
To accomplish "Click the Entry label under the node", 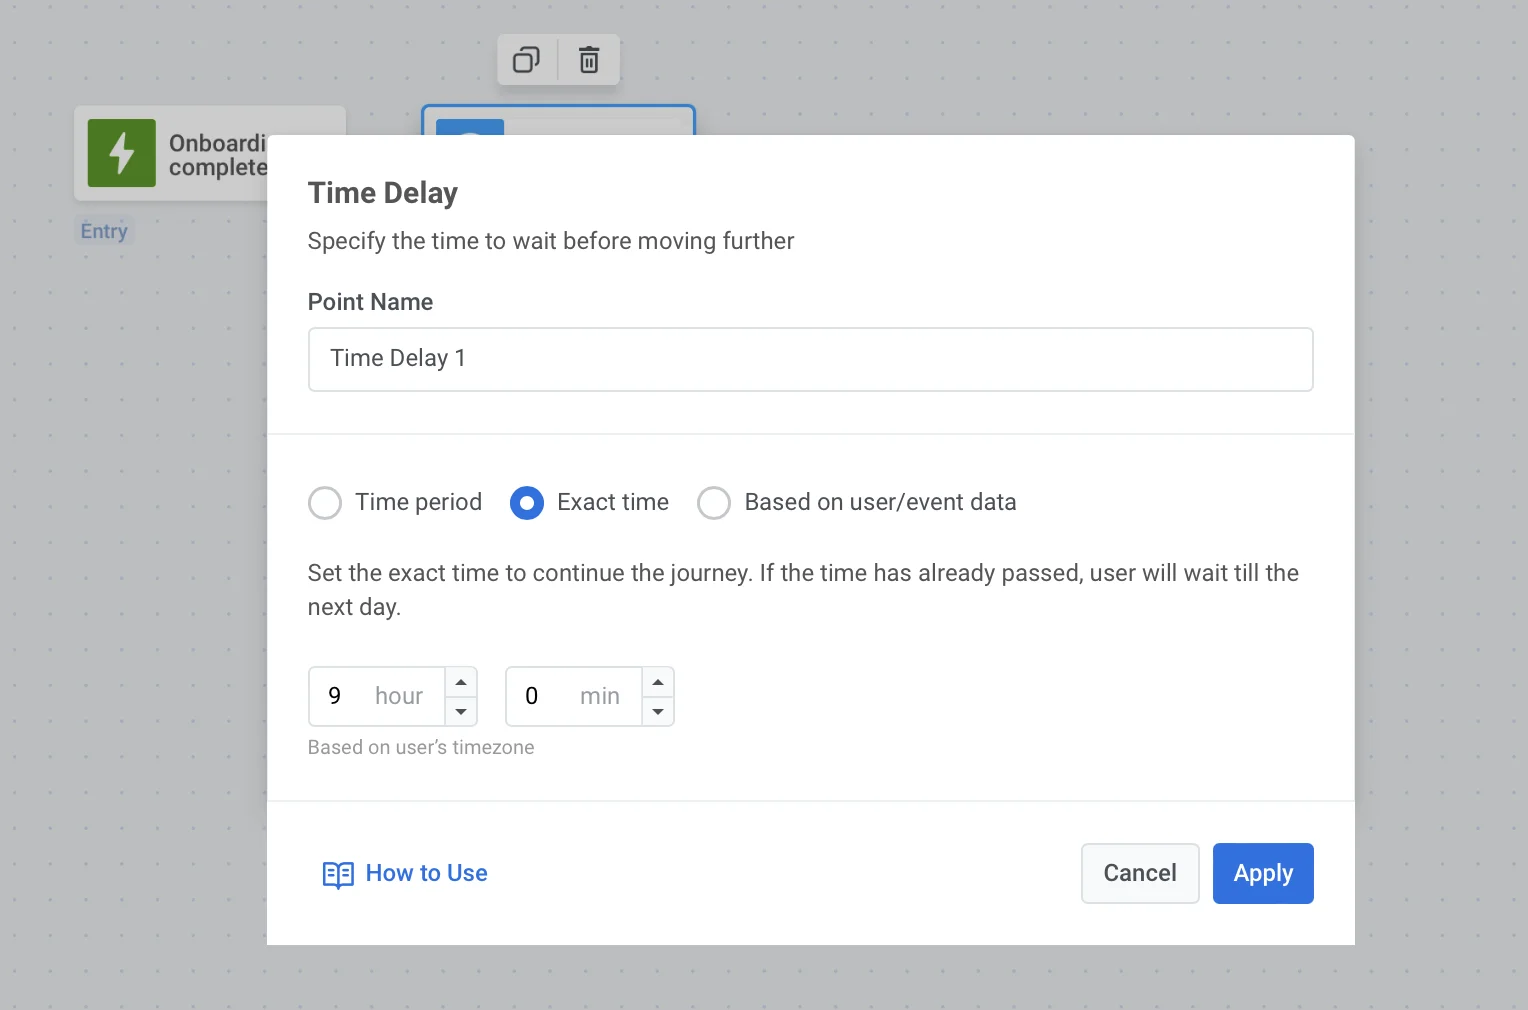I will pyautogui.click(x=104, y=231).
